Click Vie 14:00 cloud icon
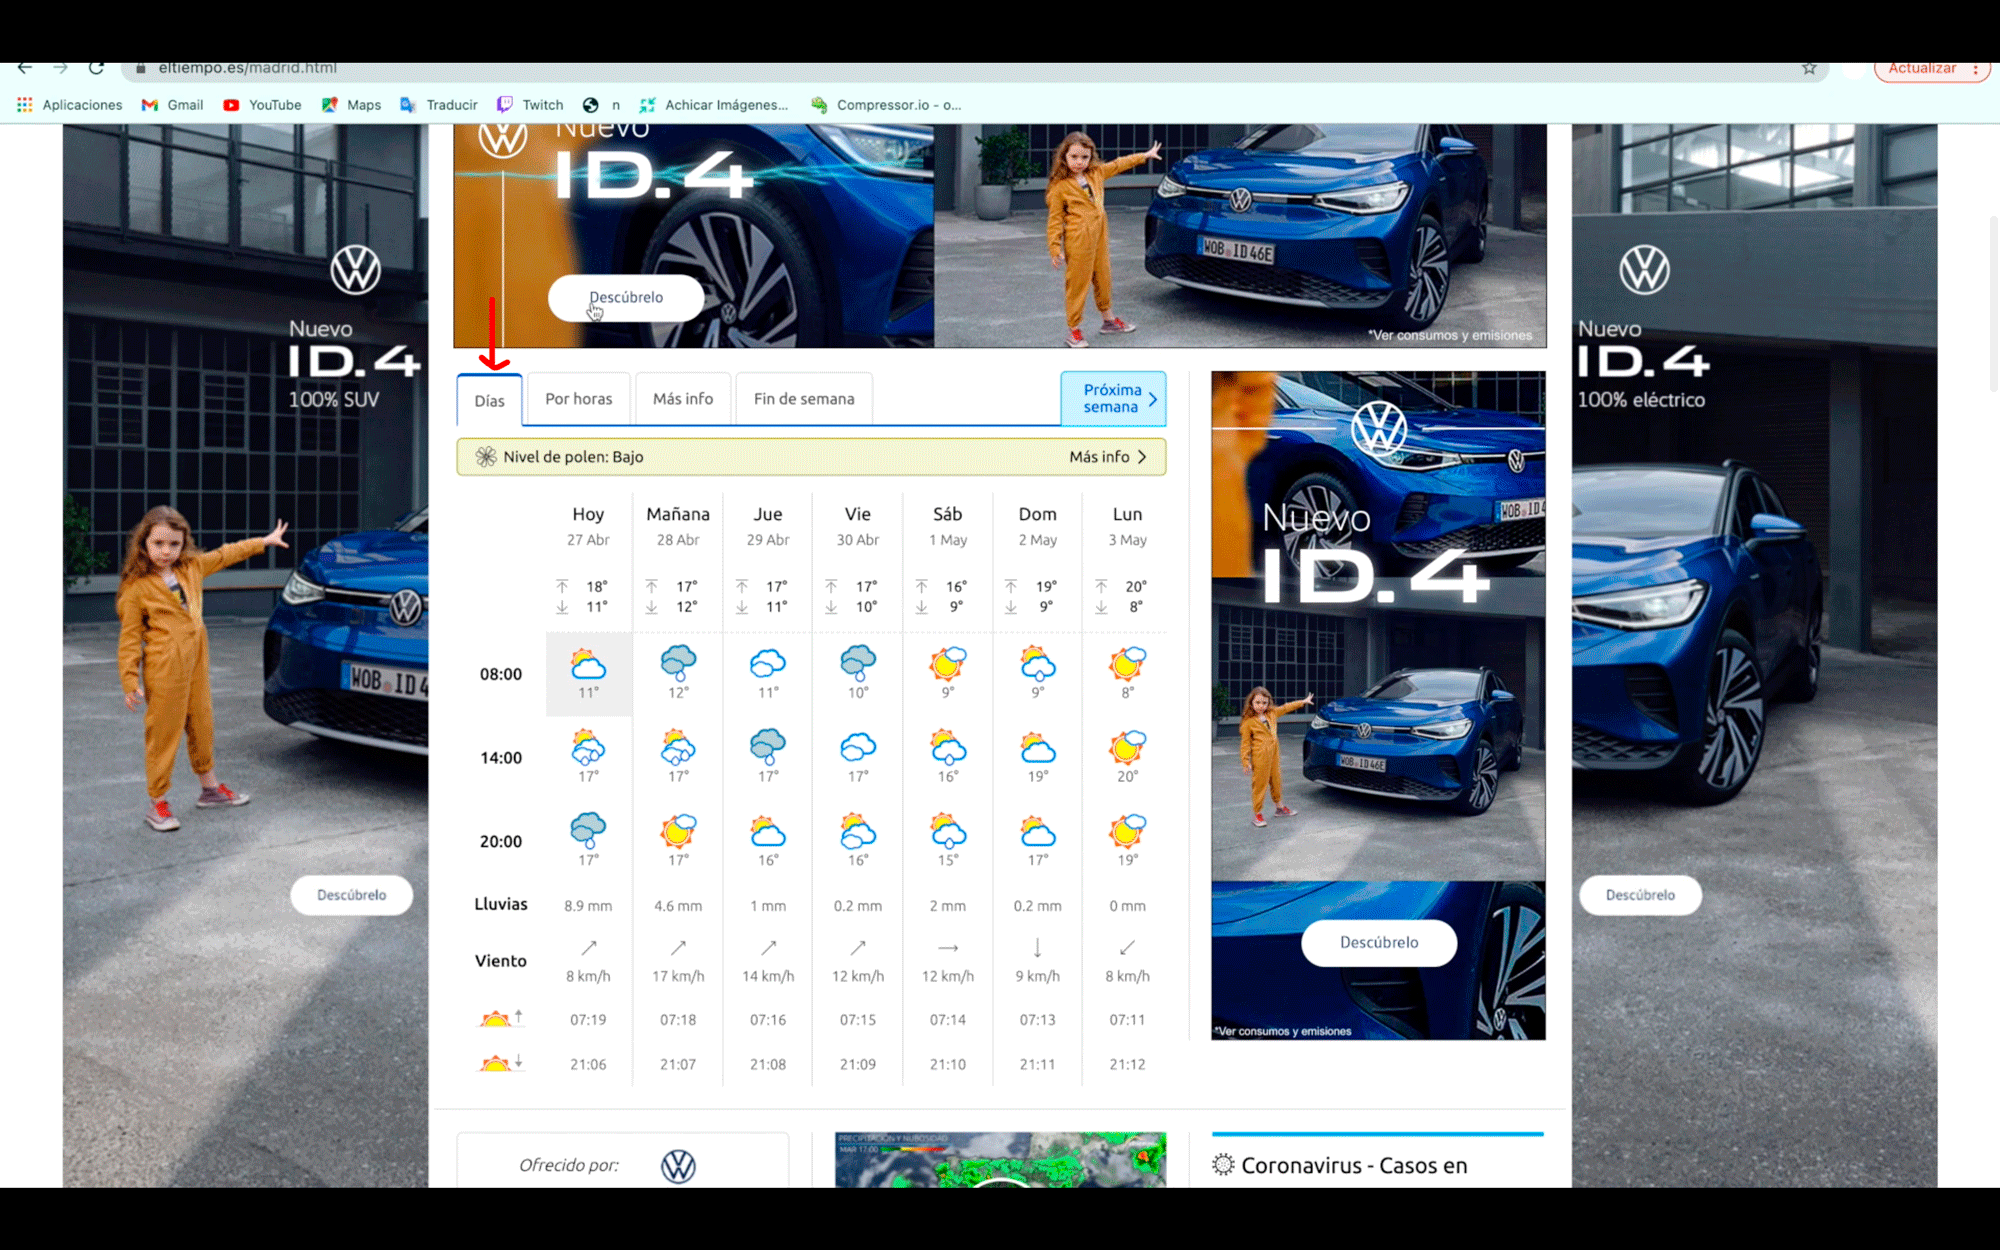This screenshot has width=2000, height=1250. (x=858, y=748)
